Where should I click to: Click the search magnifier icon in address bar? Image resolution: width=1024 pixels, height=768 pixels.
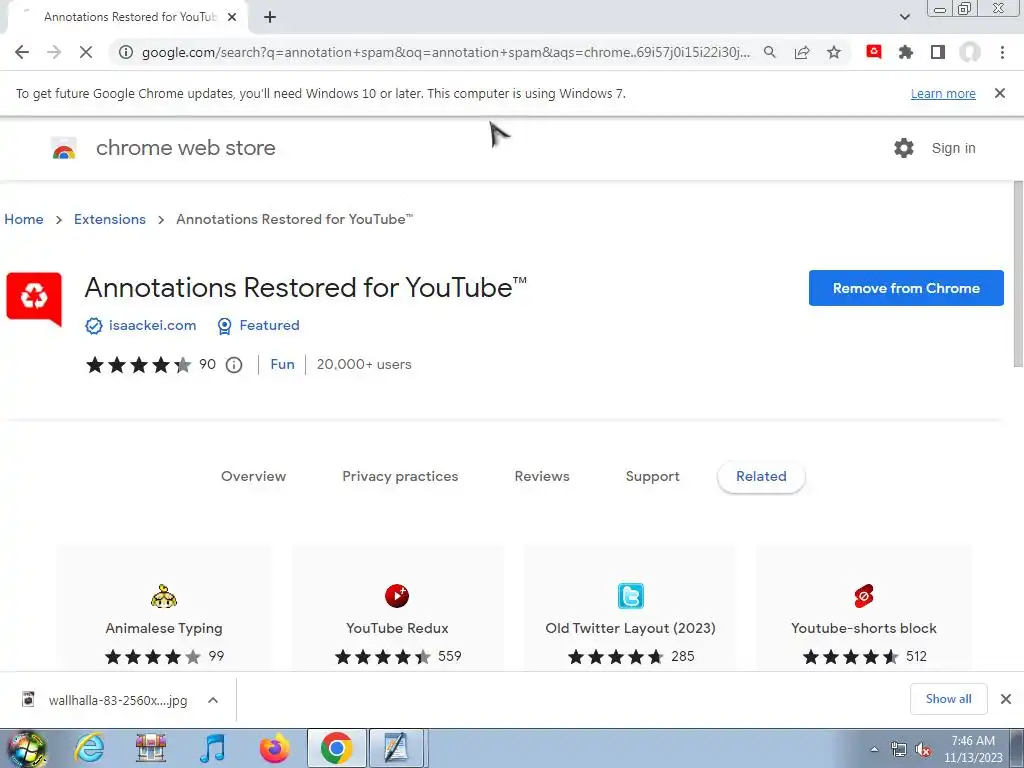point(770,52)
